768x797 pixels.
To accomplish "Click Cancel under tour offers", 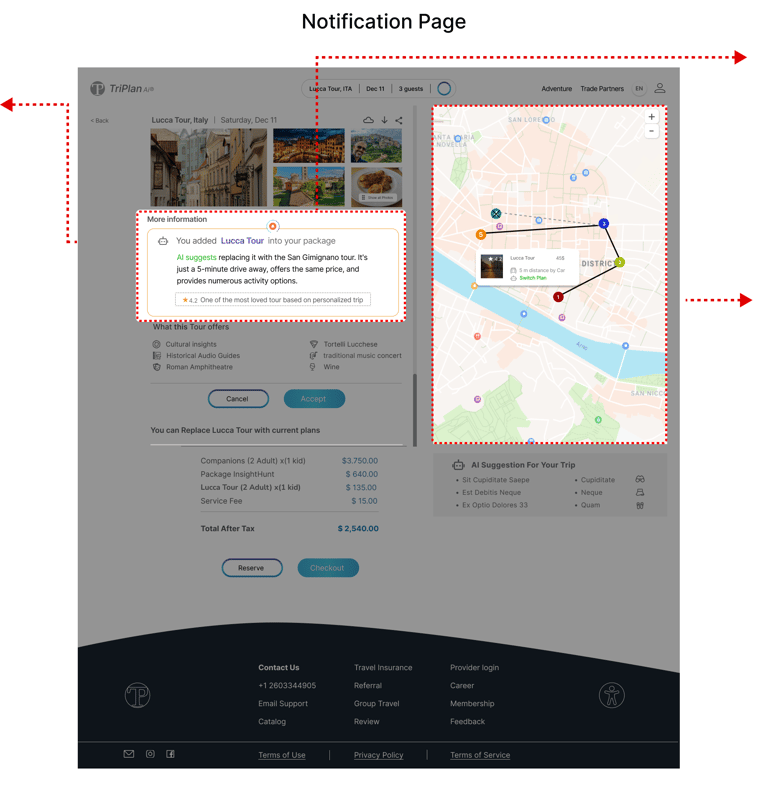I will point(238,399).
